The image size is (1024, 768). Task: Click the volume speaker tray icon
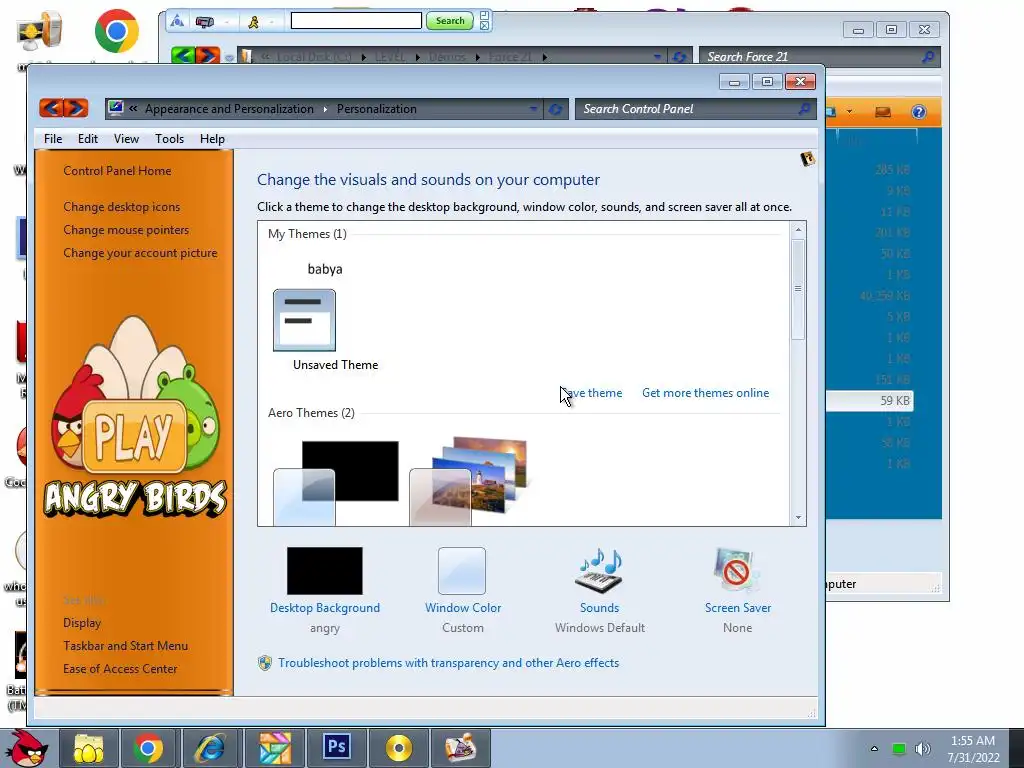coord(923,749)
